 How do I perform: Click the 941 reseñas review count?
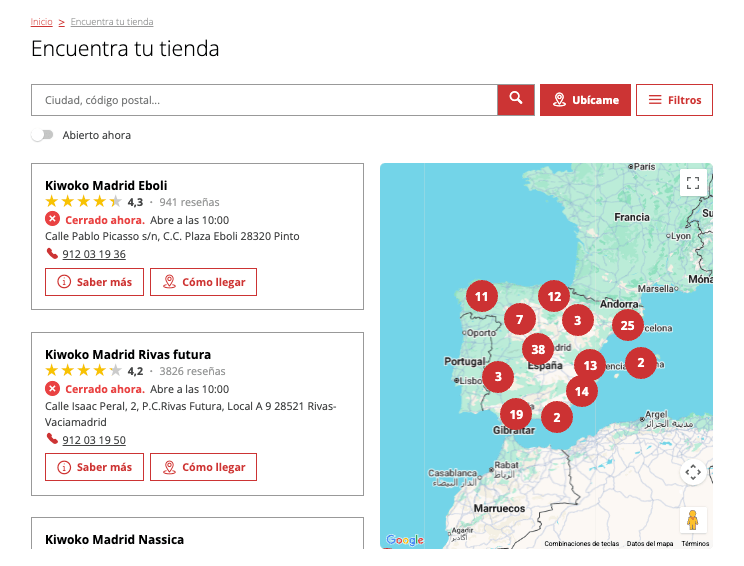click(189, 202)
